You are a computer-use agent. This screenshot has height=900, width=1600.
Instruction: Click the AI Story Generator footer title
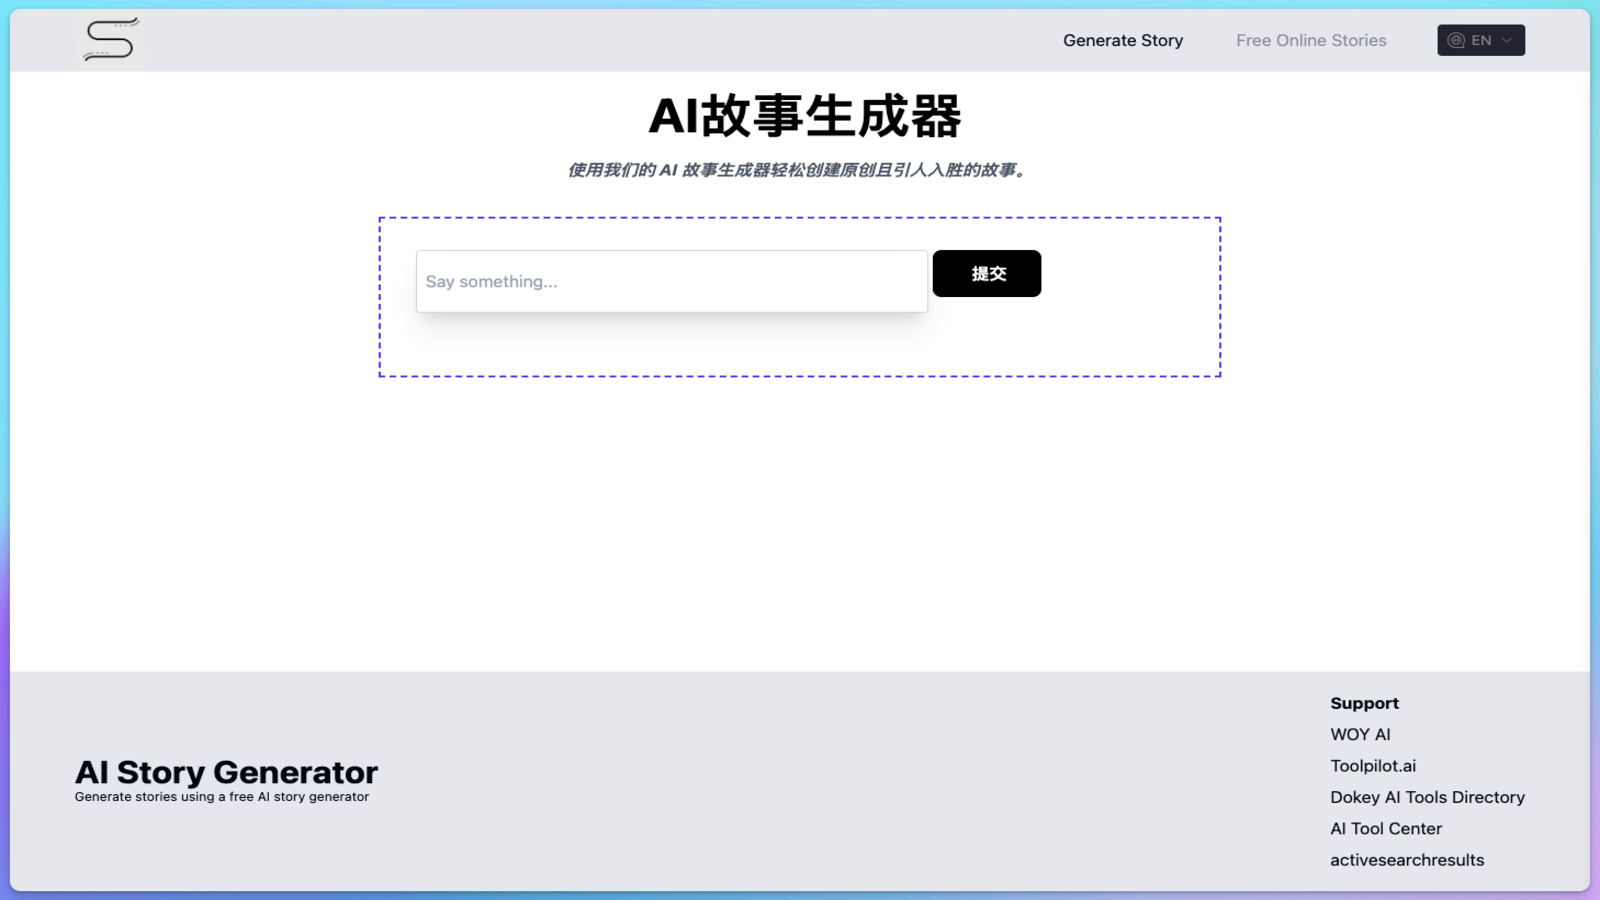(225, 771)
